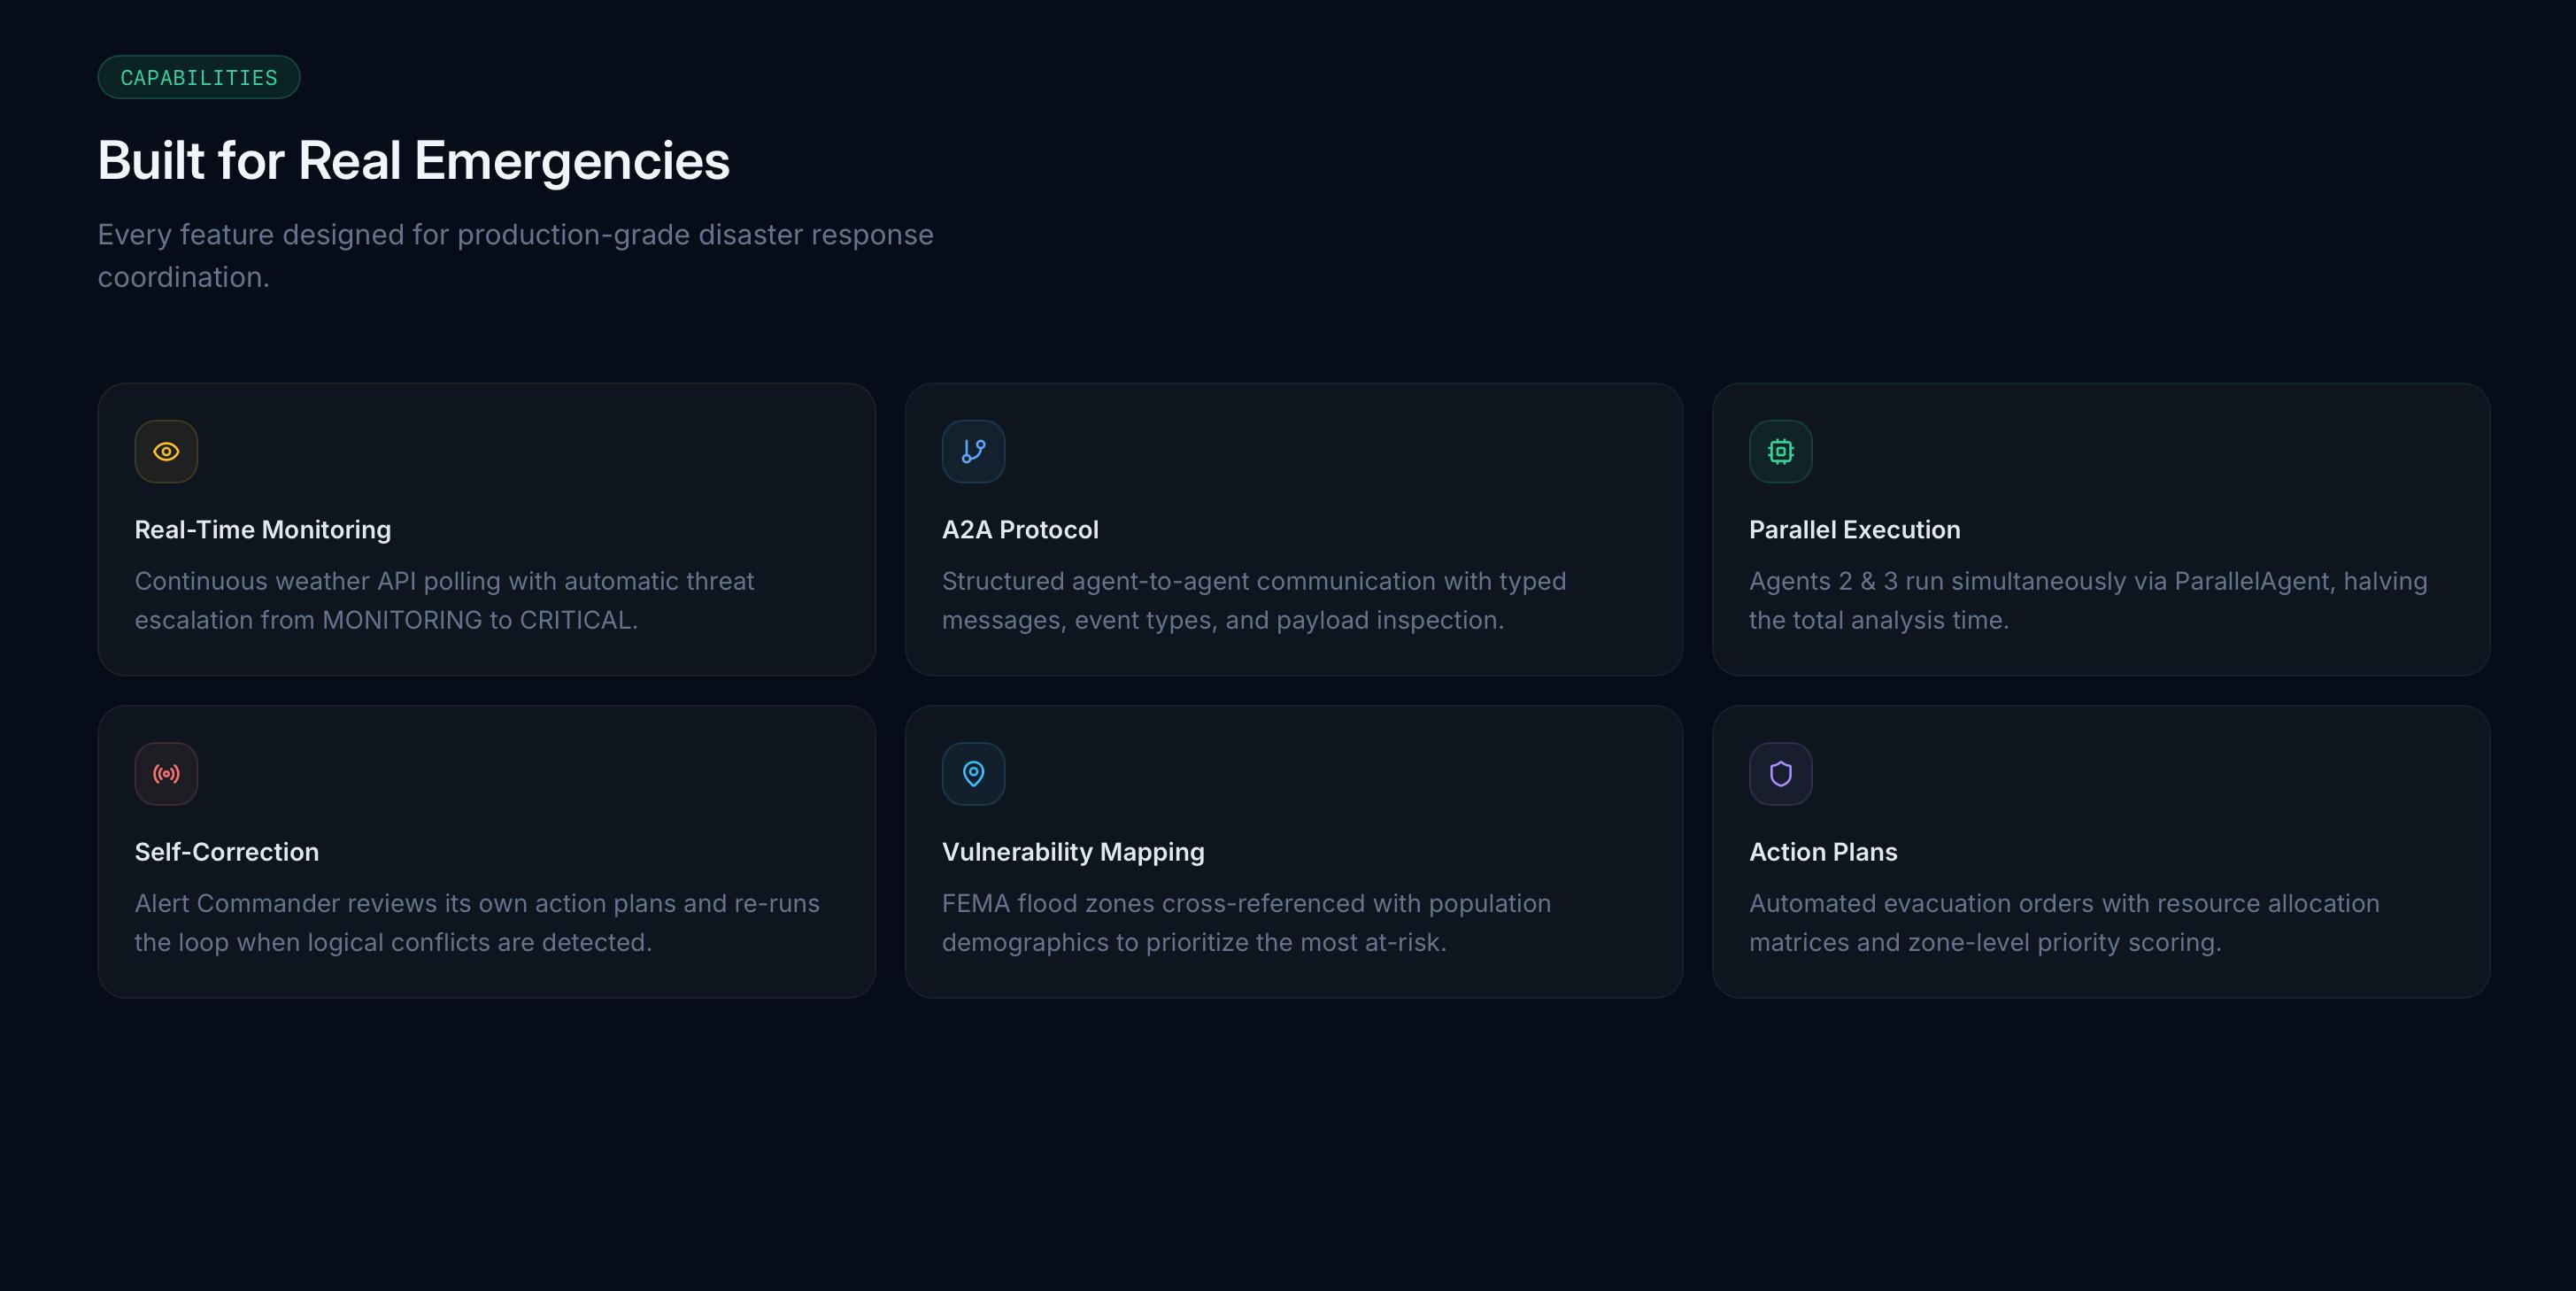Viewport: 2576px width, 1291px height.
Task: Click the agent-to-agent communication description
Action: click(1254, 600)
